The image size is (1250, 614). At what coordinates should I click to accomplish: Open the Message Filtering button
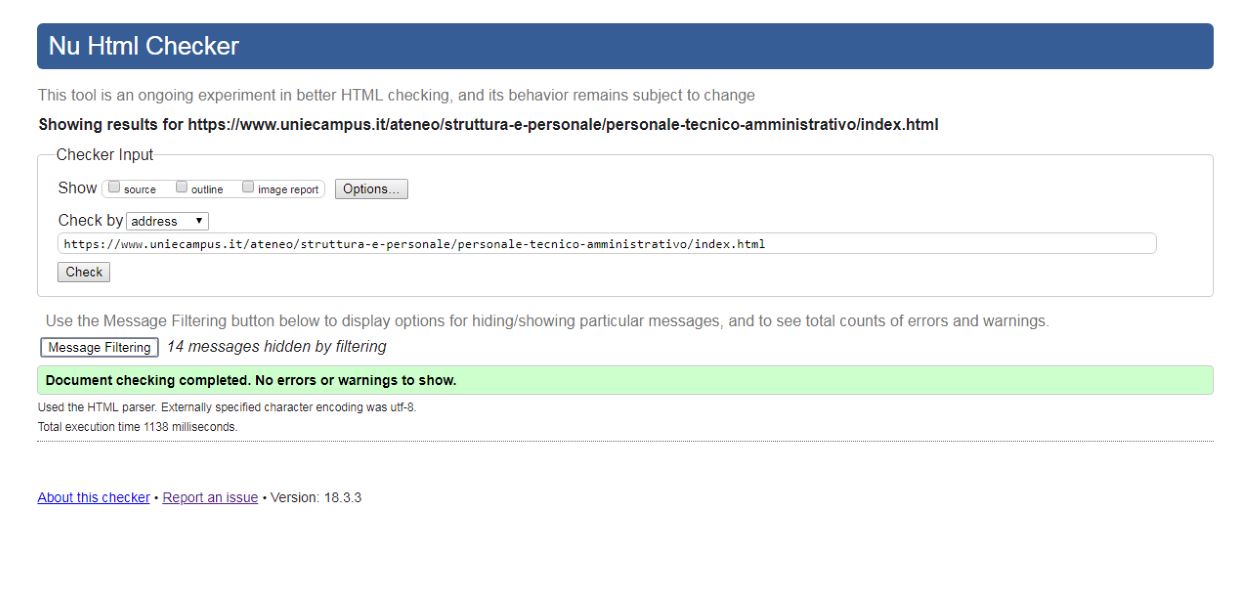[x=99, y=347]
